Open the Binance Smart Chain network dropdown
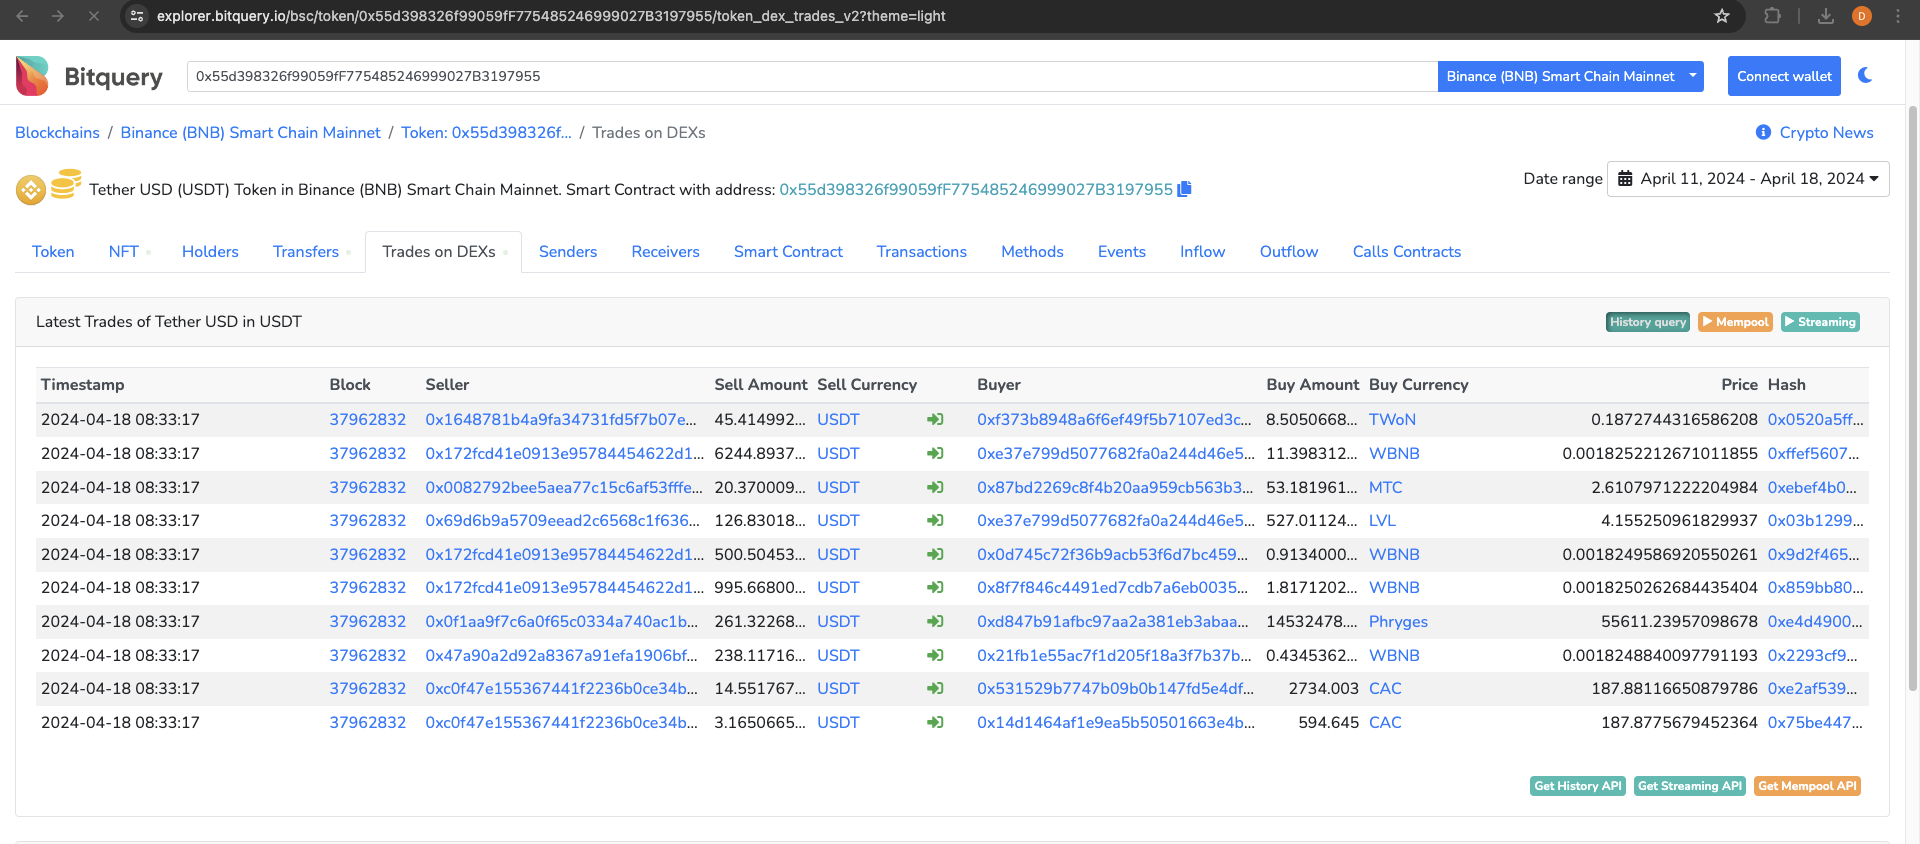Screen dimensions: 1920x844 1570,76
